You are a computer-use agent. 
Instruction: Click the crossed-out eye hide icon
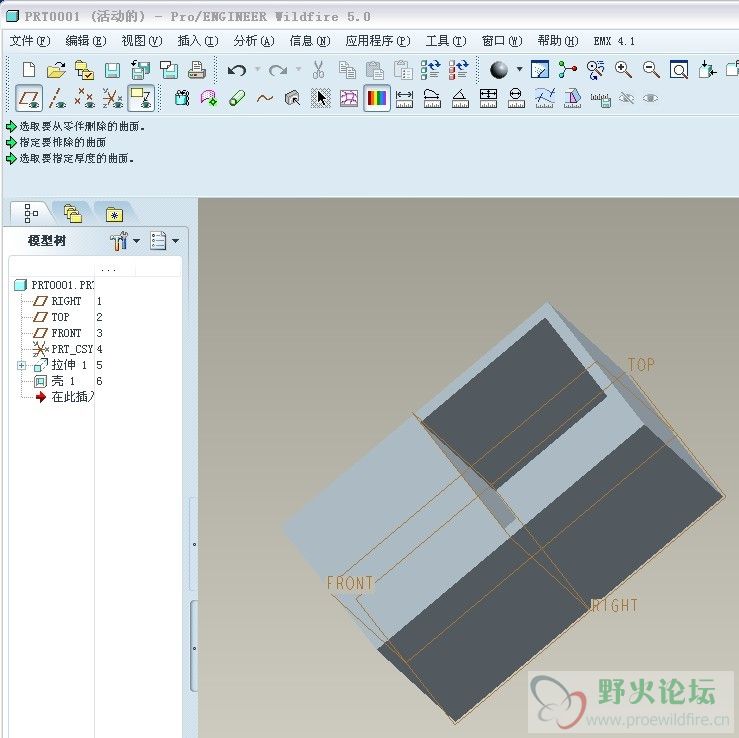626,98
